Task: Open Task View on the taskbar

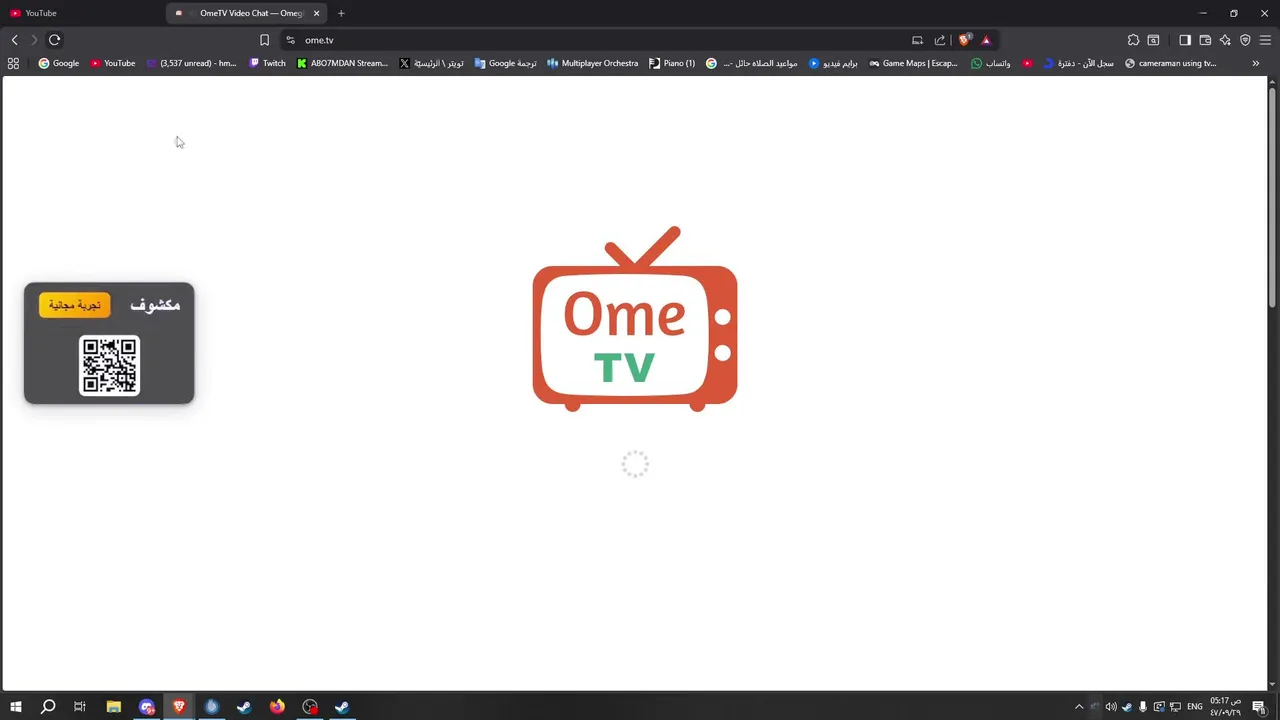Action: click(80, 707)
